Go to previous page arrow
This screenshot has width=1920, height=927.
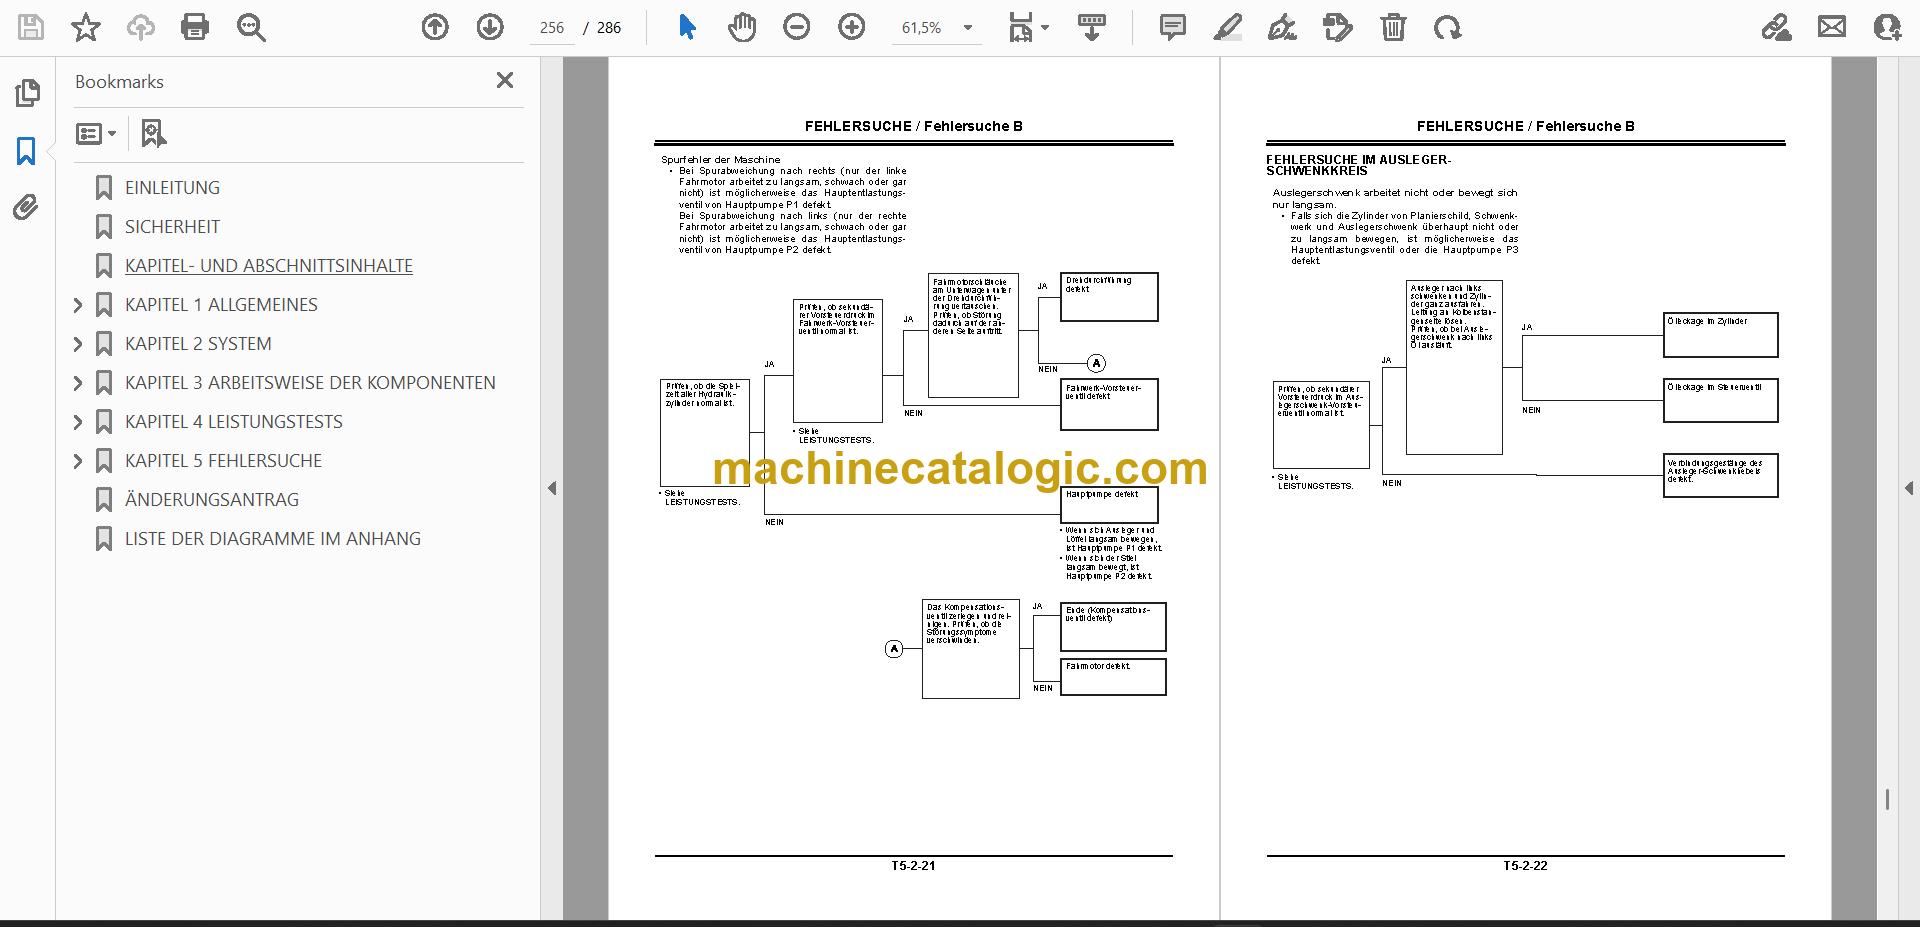(x=435, y=27)
